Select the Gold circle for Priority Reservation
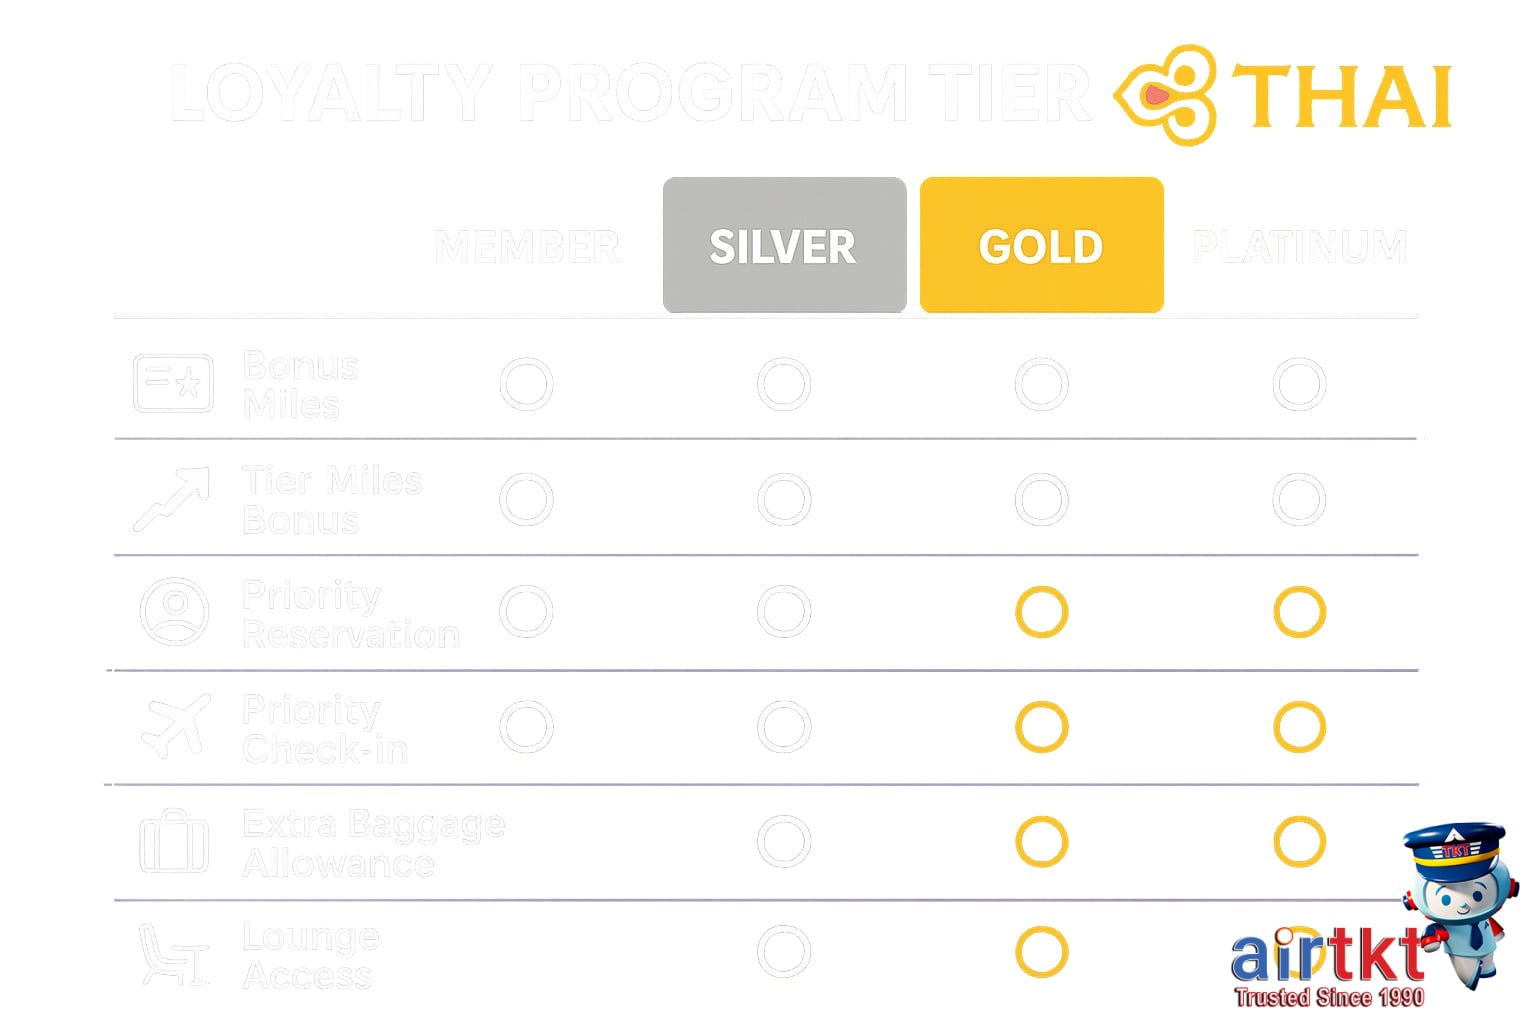This screenshot has height=1024, width=1536. point(1041,612)
